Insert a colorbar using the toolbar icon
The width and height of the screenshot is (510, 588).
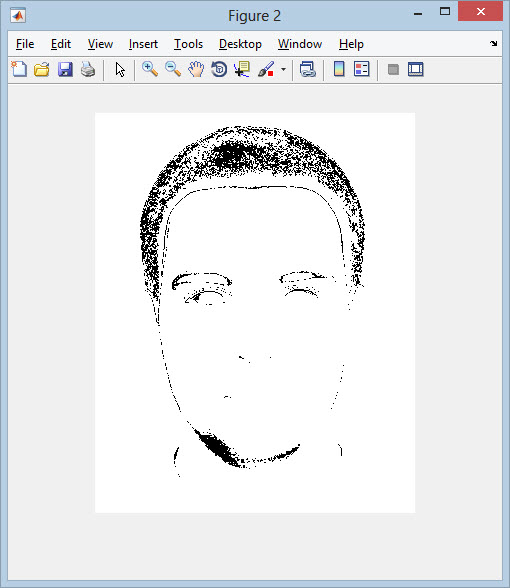tap(339, 69)
